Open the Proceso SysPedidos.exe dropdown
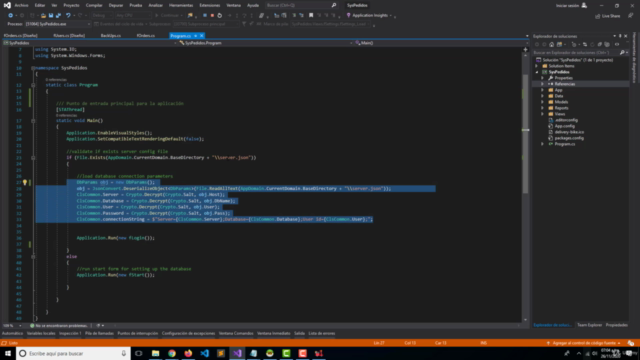 tap(57, 24)
